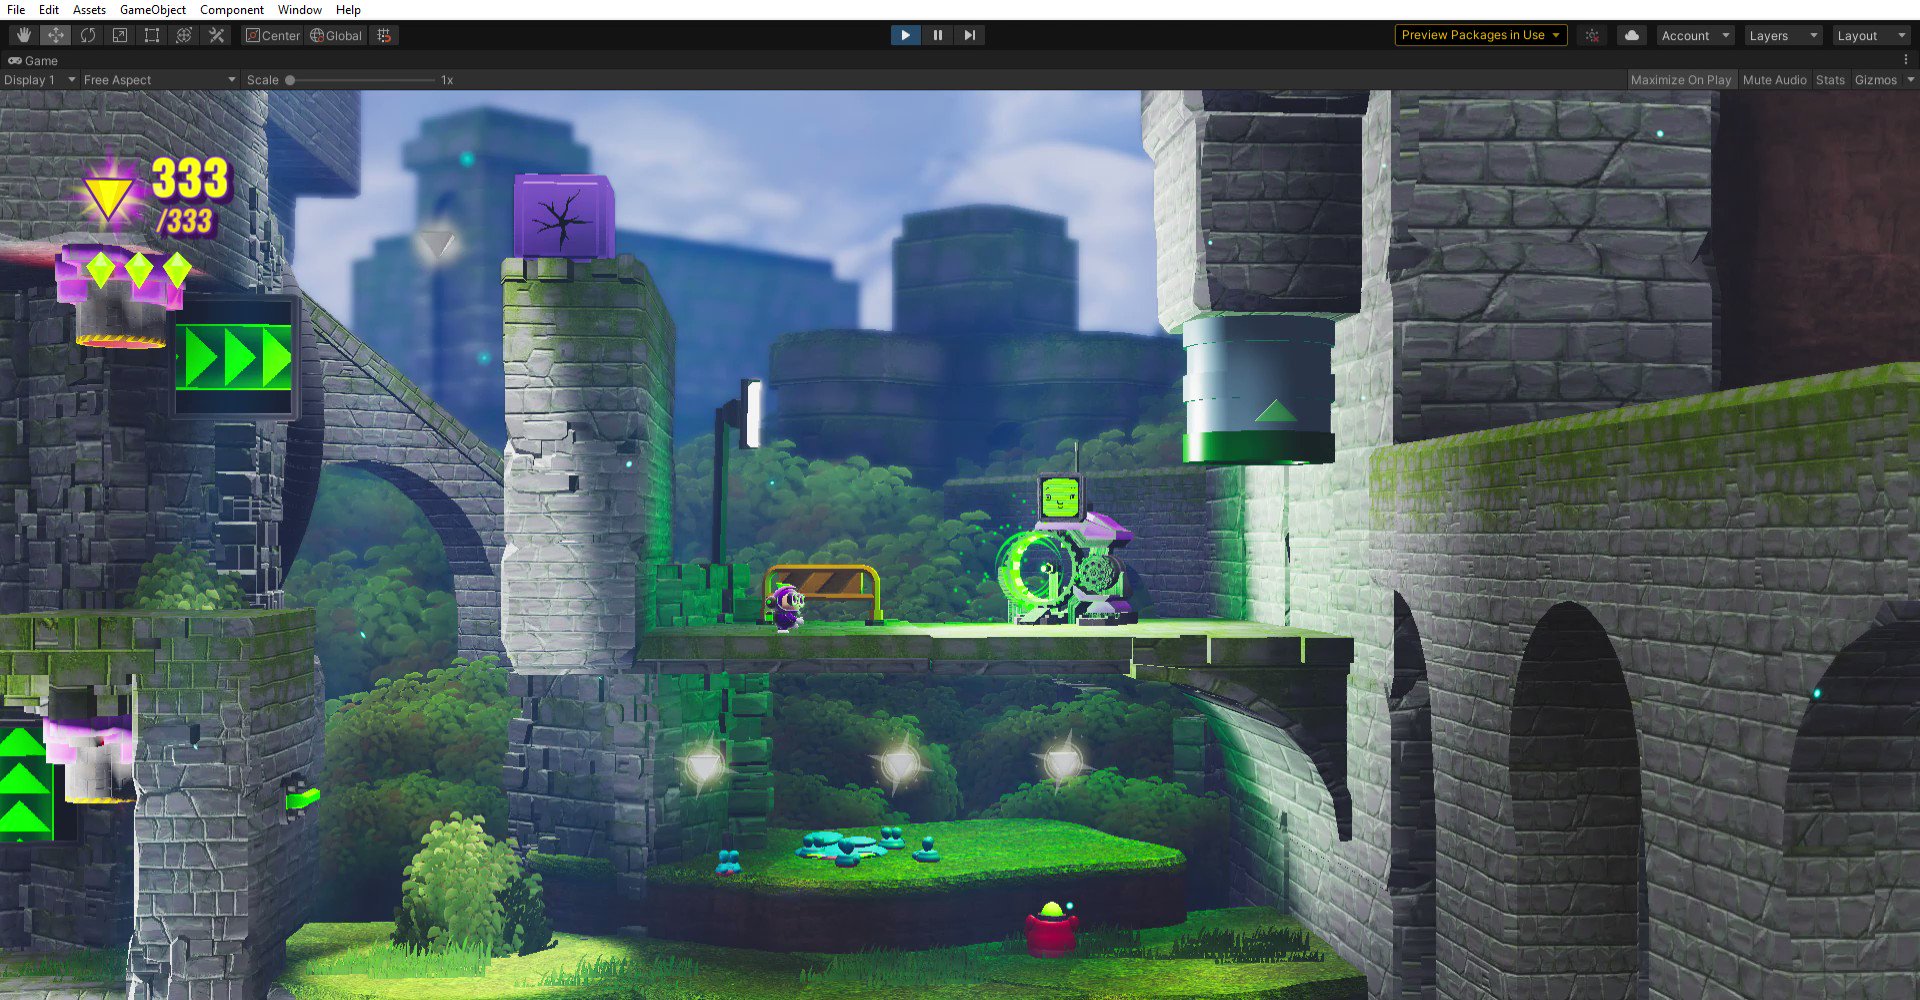Toggle the grid snapping icon
This screenshot has height=1000, width=1920.
coord(384,35)
